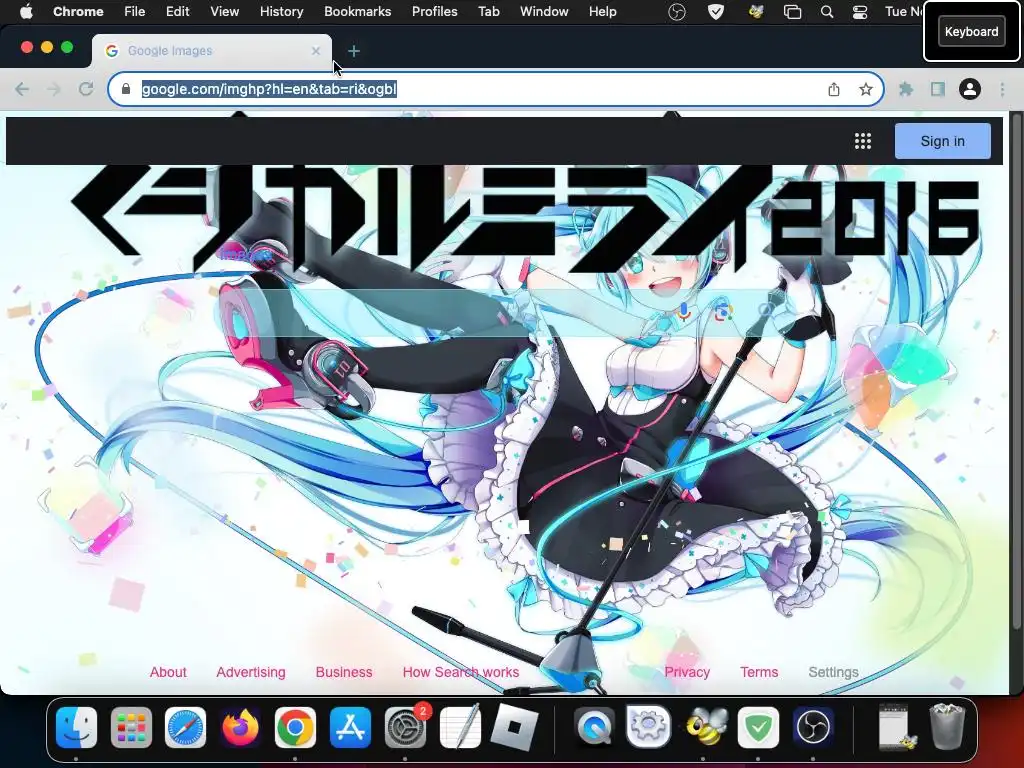Open the History menu
The height and width of the screenshot is (768, 1024).
click(x=281, y=11)
